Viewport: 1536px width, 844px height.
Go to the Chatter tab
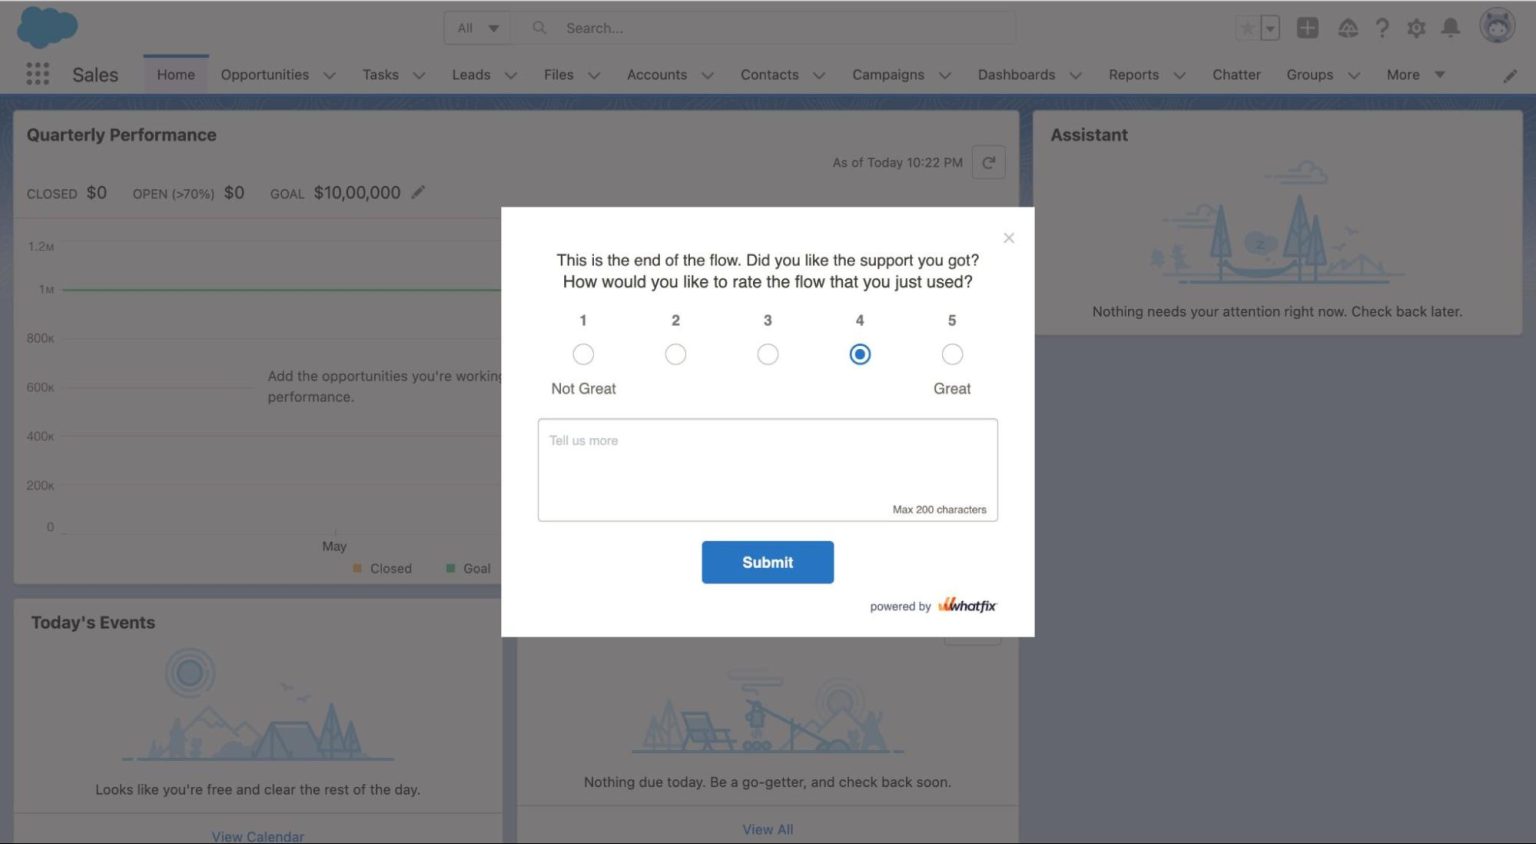(1236, 74)
